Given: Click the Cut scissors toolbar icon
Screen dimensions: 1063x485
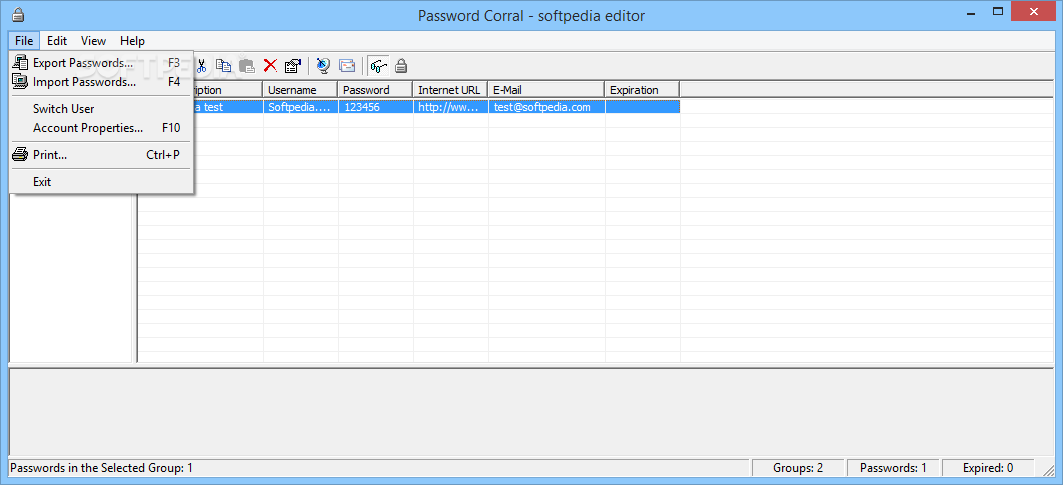Looking at the screenshot, I should [201, 66].
